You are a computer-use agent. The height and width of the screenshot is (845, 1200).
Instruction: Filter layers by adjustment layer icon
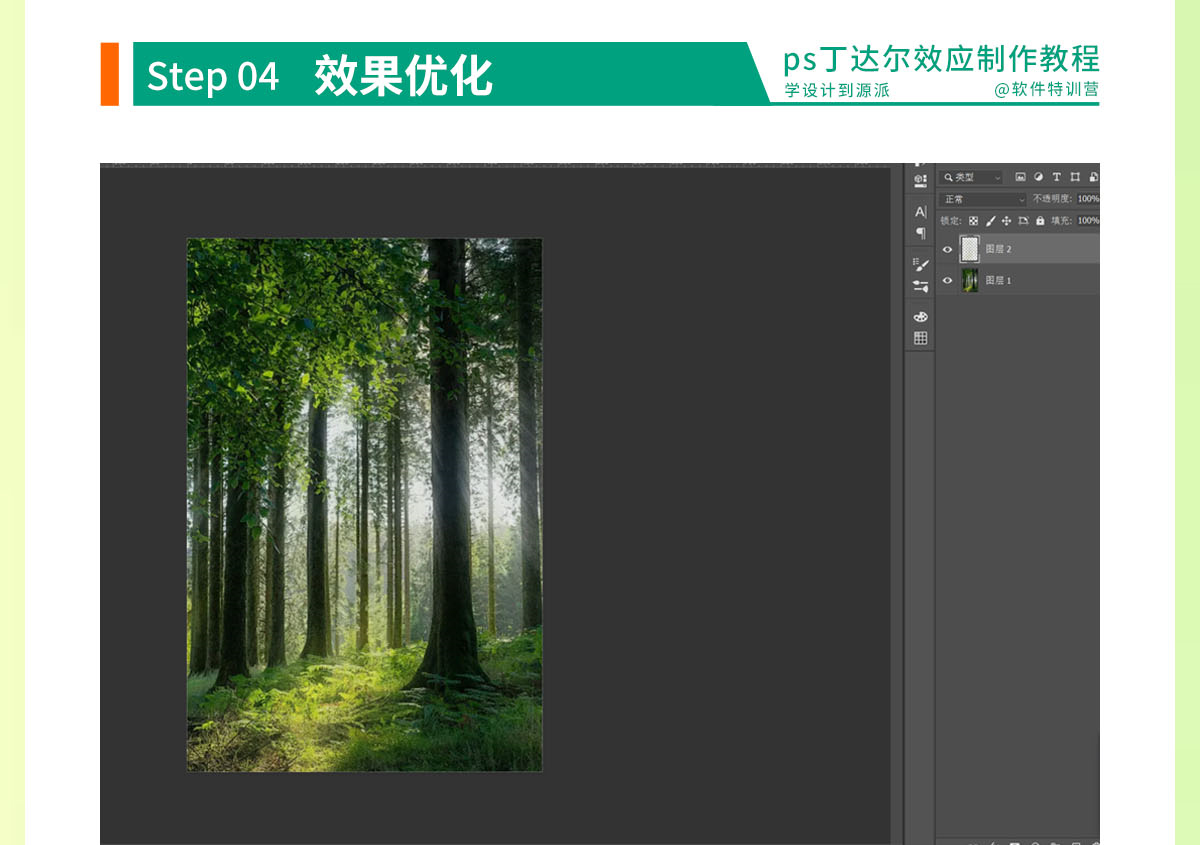tap(1038, 177)
